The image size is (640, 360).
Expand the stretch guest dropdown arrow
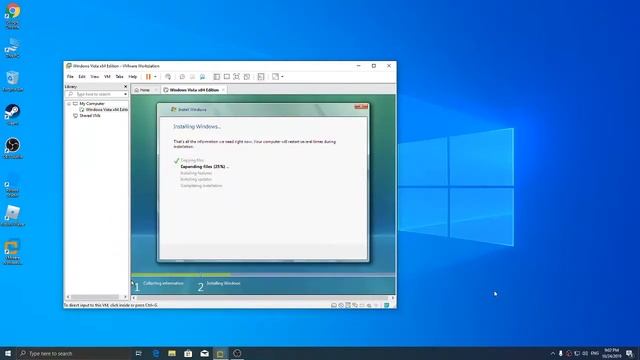[282, 77]
